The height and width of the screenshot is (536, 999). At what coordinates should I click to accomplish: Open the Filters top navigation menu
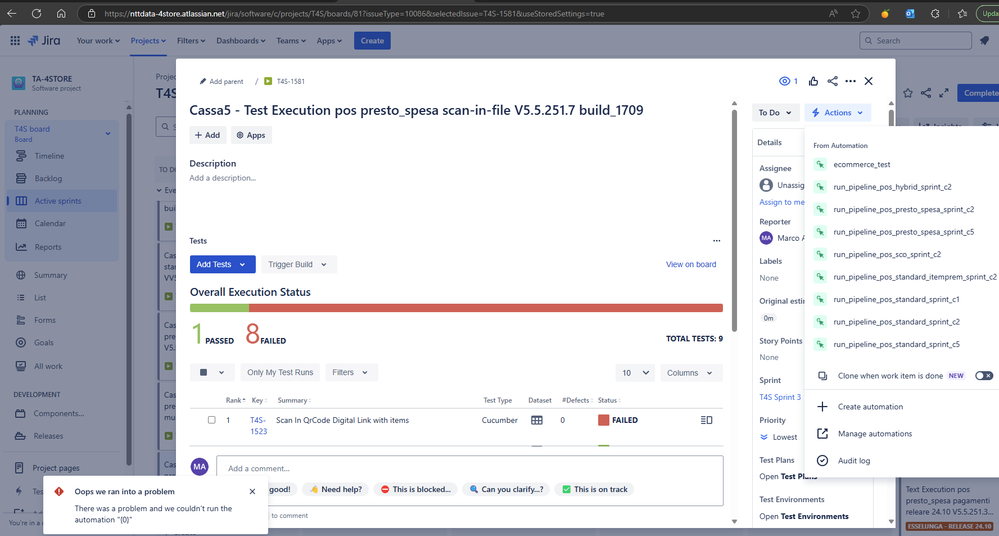tap(190, 40)
